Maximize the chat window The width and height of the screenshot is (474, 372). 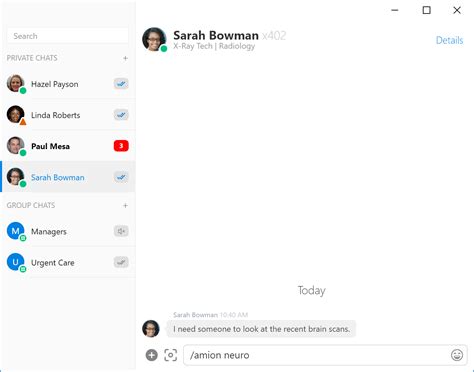click(x=426, y=10)
